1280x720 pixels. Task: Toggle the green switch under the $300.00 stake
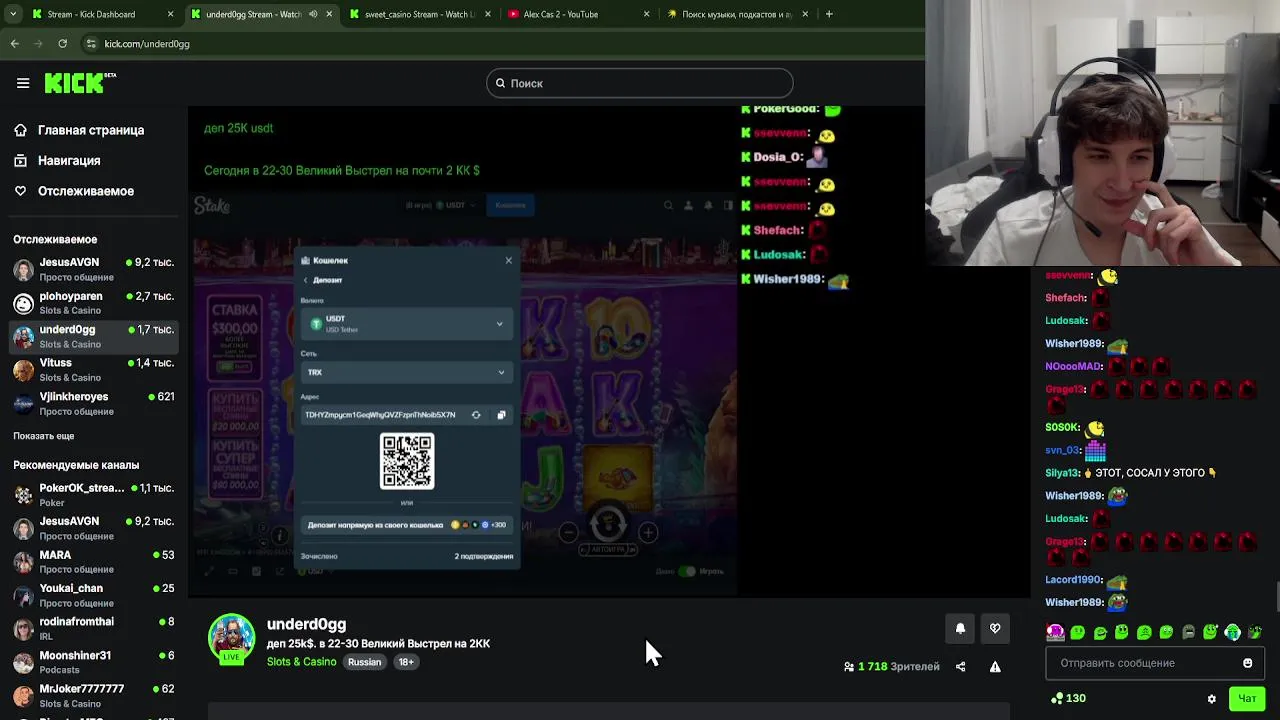(233, 366)
